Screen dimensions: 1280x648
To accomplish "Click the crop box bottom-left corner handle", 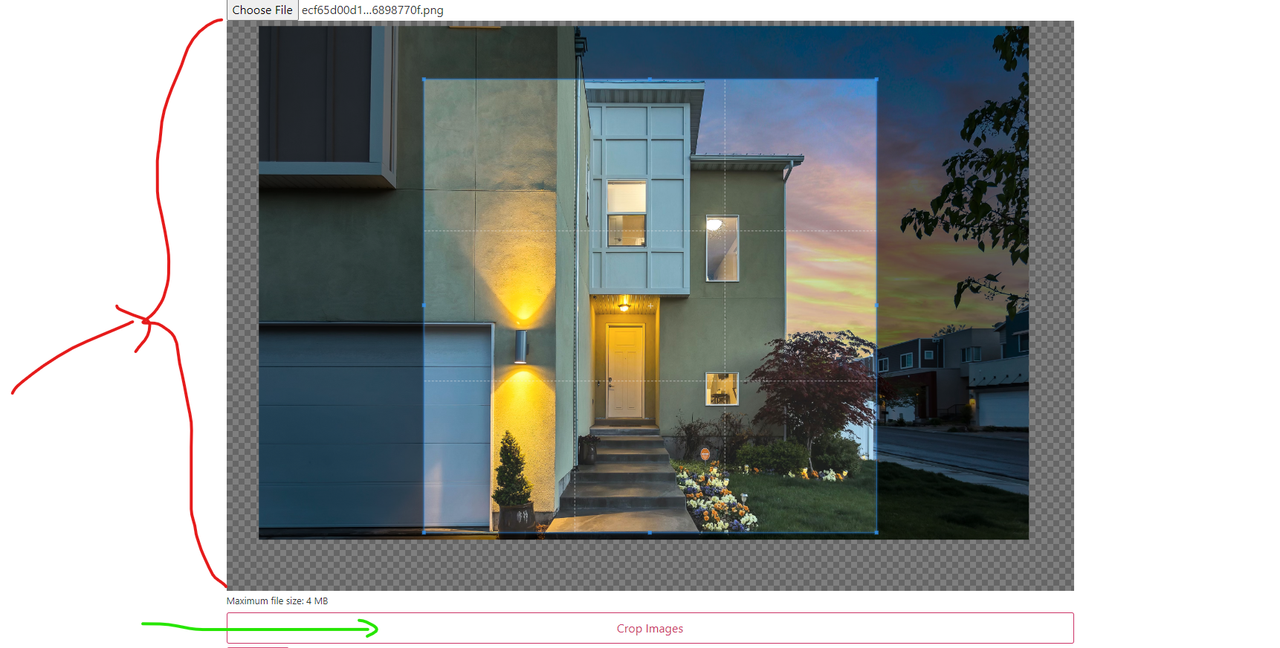I will [x=424, y=532].
